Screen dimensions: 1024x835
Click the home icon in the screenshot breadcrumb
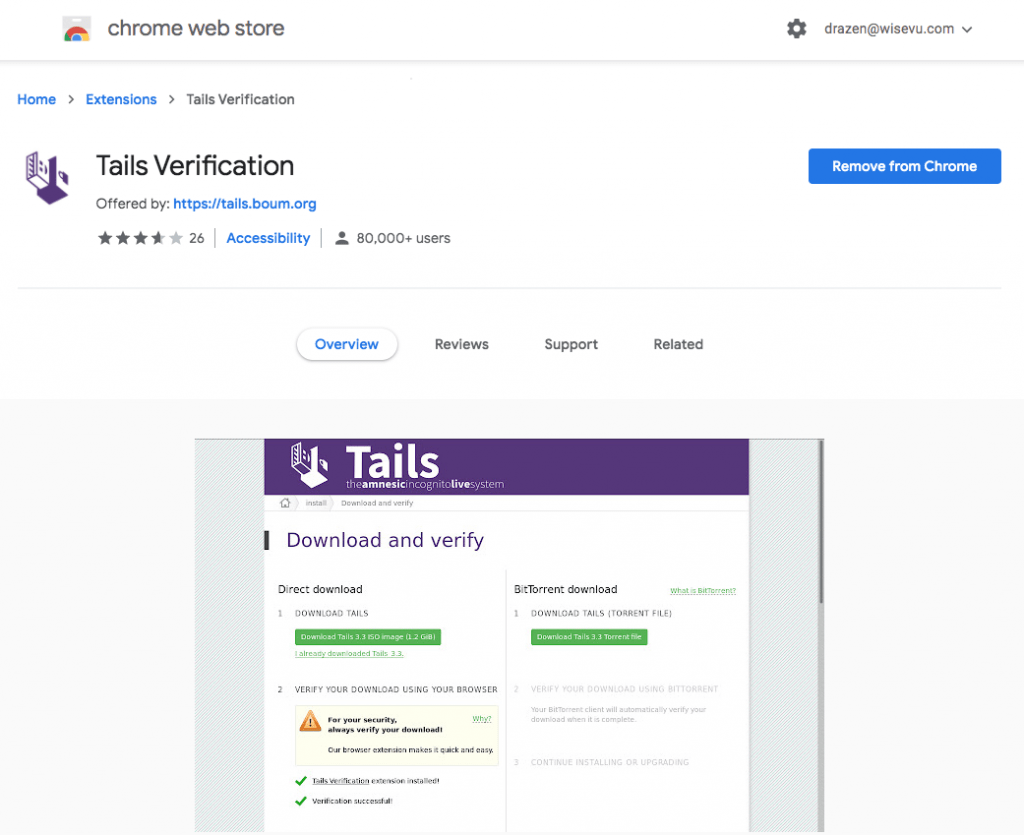point(285,503)
